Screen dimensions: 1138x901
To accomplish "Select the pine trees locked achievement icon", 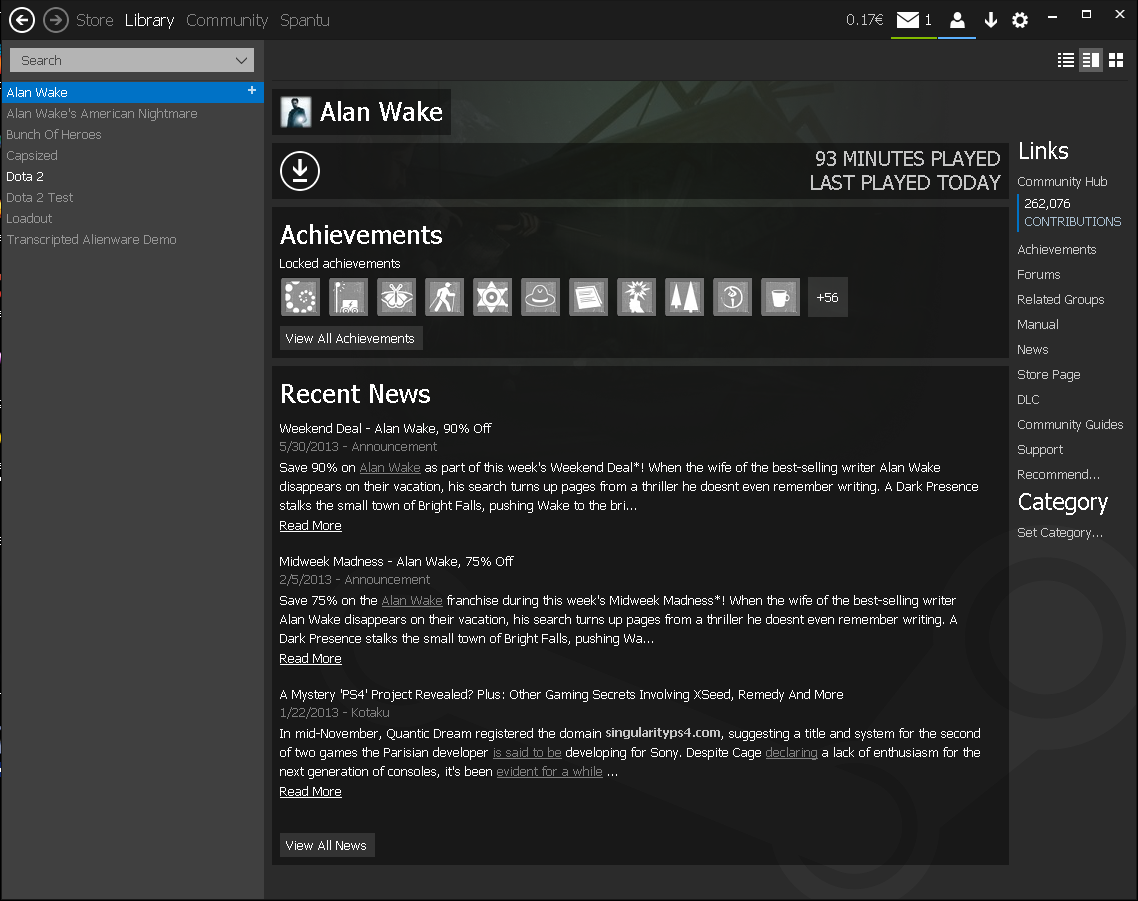I will click(x=684, y=297).
